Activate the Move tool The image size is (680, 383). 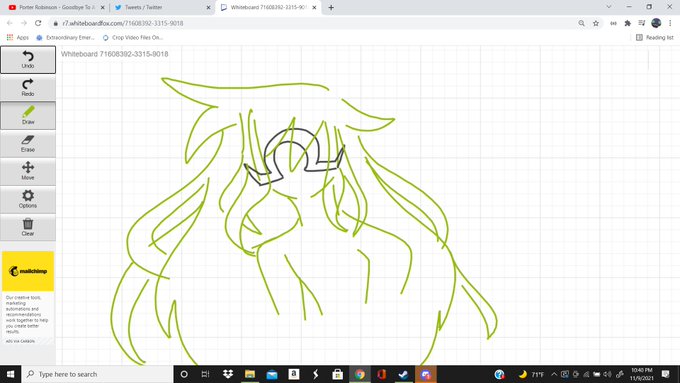(x=28, y=171)
